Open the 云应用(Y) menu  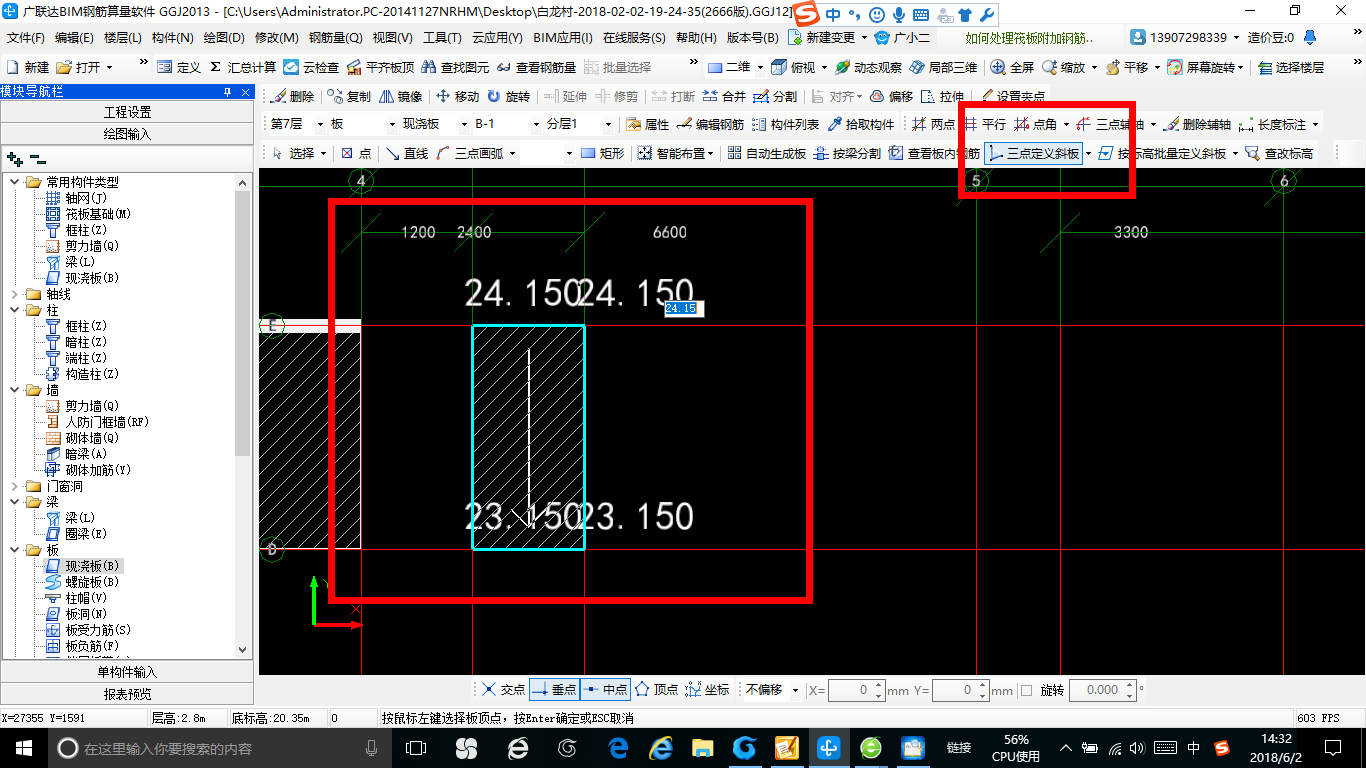point(497,38)
